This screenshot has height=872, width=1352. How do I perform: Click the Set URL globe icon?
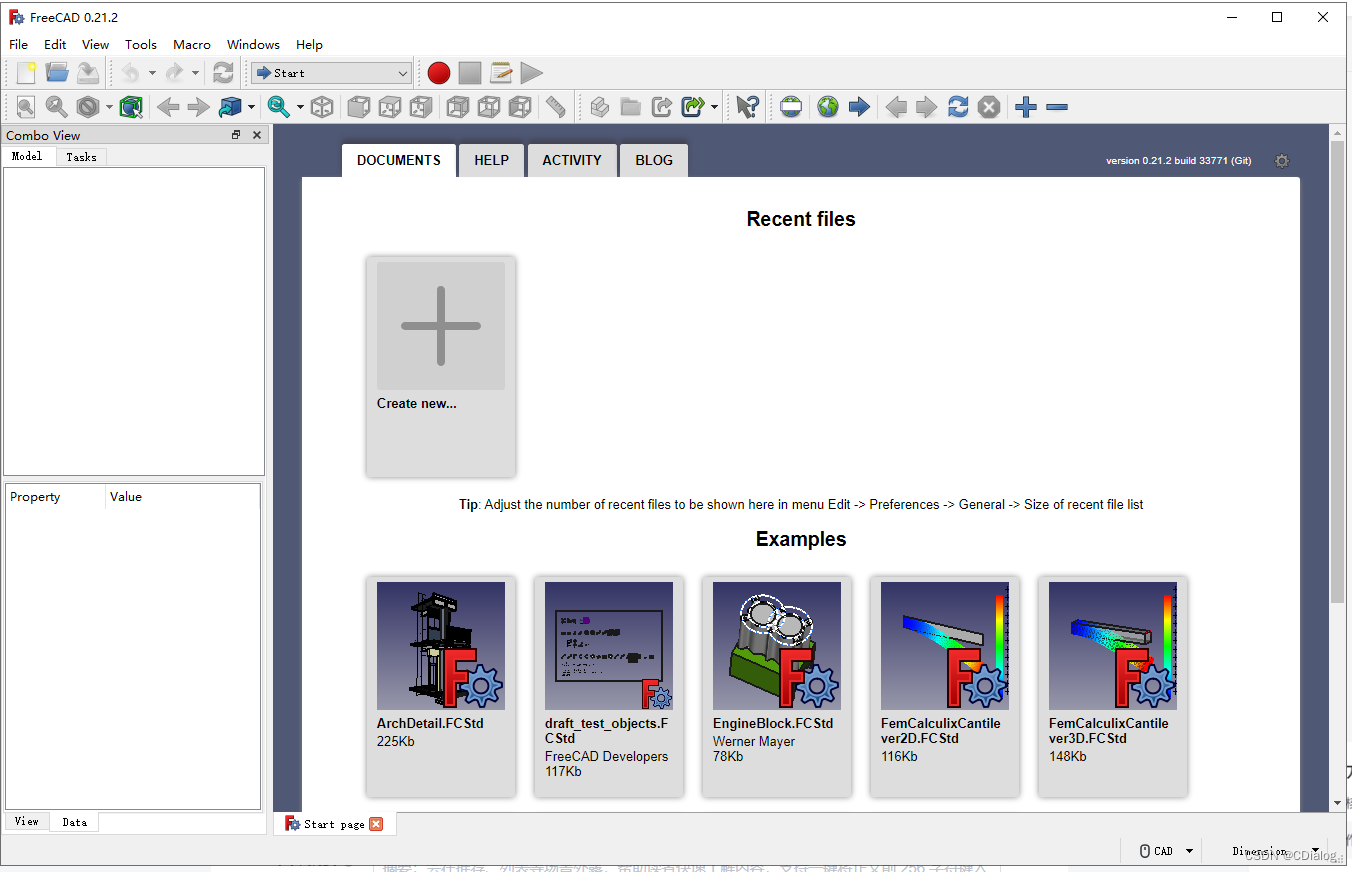(791, 107)
